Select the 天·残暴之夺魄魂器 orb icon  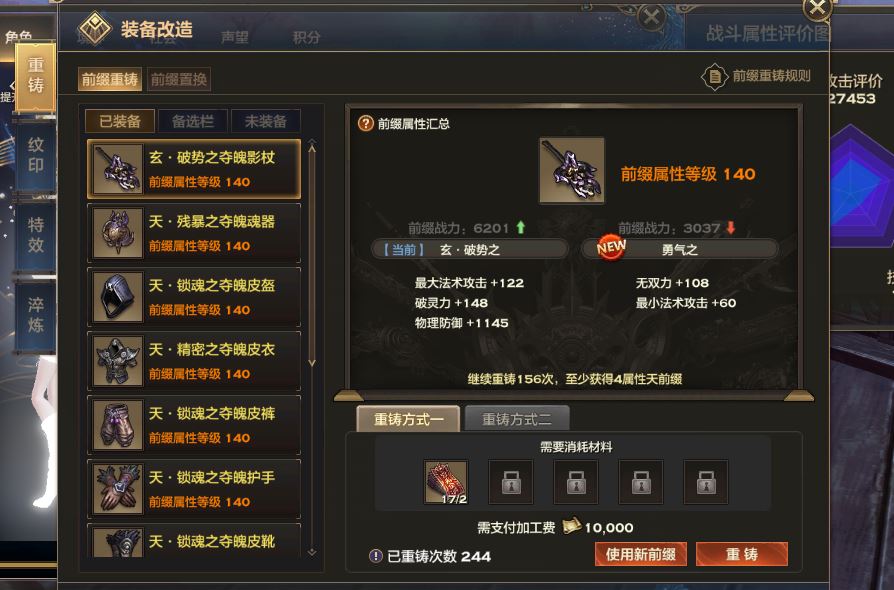(118, 233)
